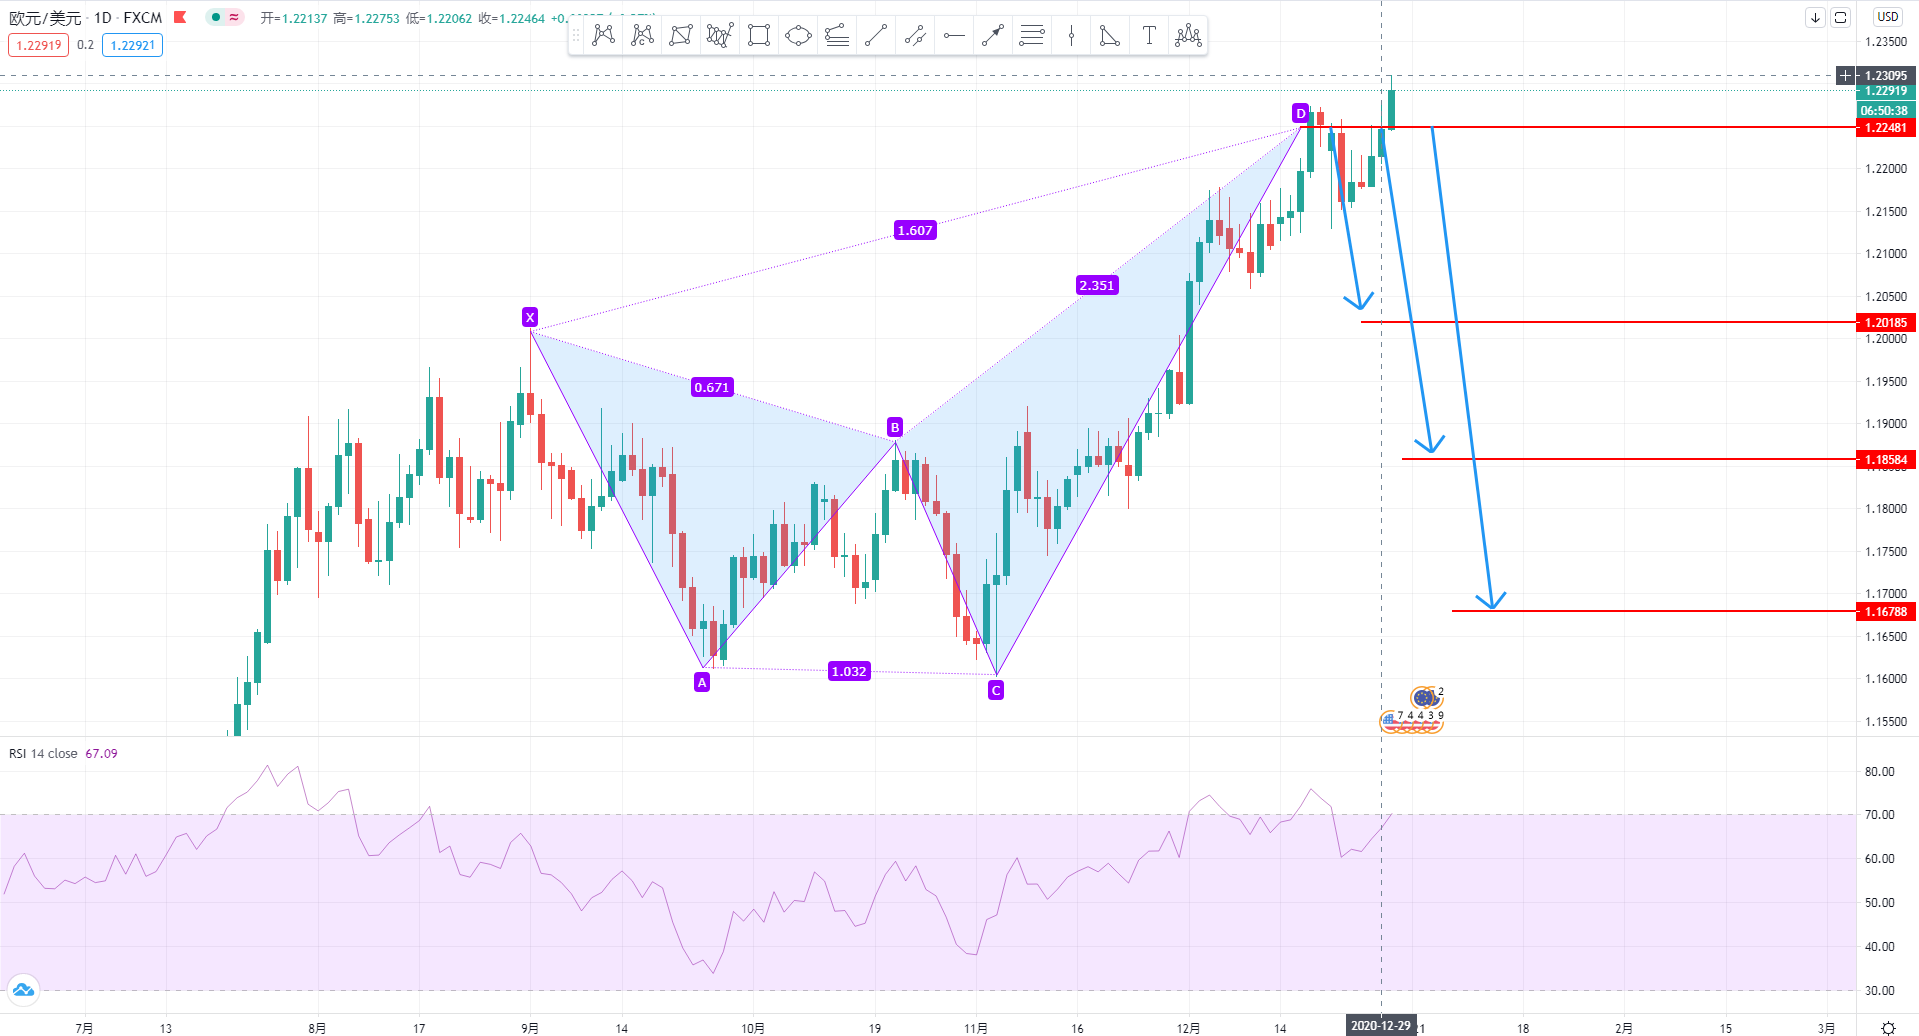Viewport: 1919px width, 1036px height.
Task: Select the Arrow line tool
Action: pyautogui.click(x=993, y=36)
